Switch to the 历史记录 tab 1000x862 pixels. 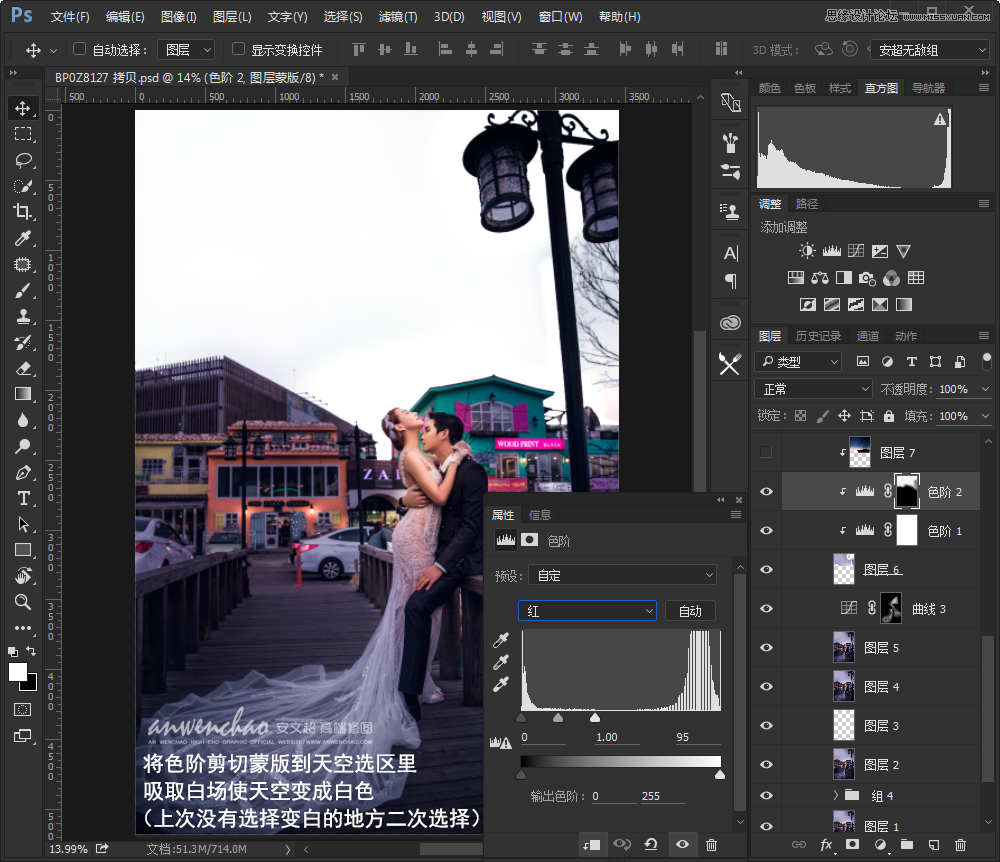point(818,336)
